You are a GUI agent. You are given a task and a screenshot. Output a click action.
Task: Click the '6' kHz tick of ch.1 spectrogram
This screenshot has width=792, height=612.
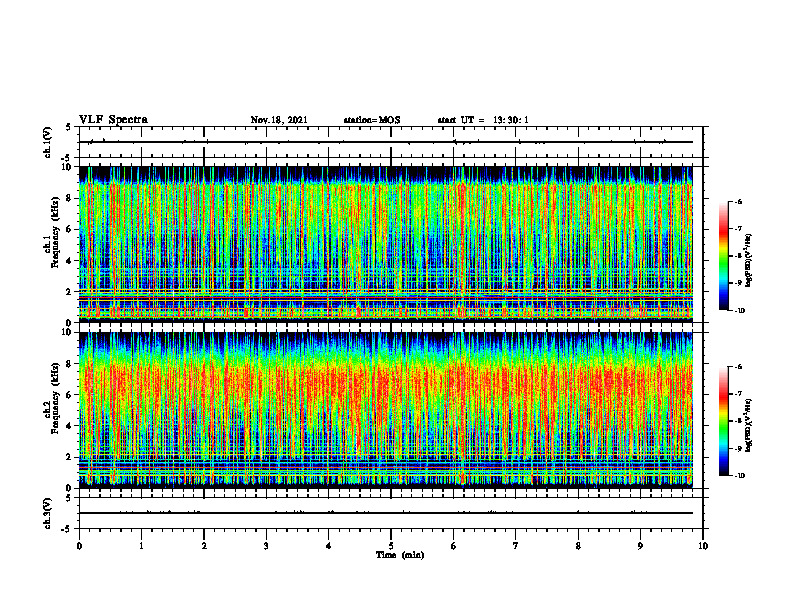[x=71, y=229]
